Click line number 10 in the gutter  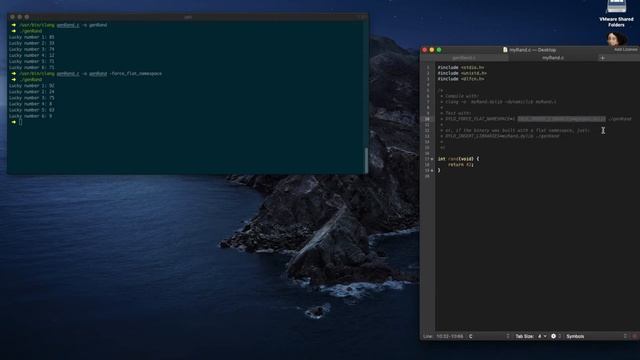[x=427, y=119]
